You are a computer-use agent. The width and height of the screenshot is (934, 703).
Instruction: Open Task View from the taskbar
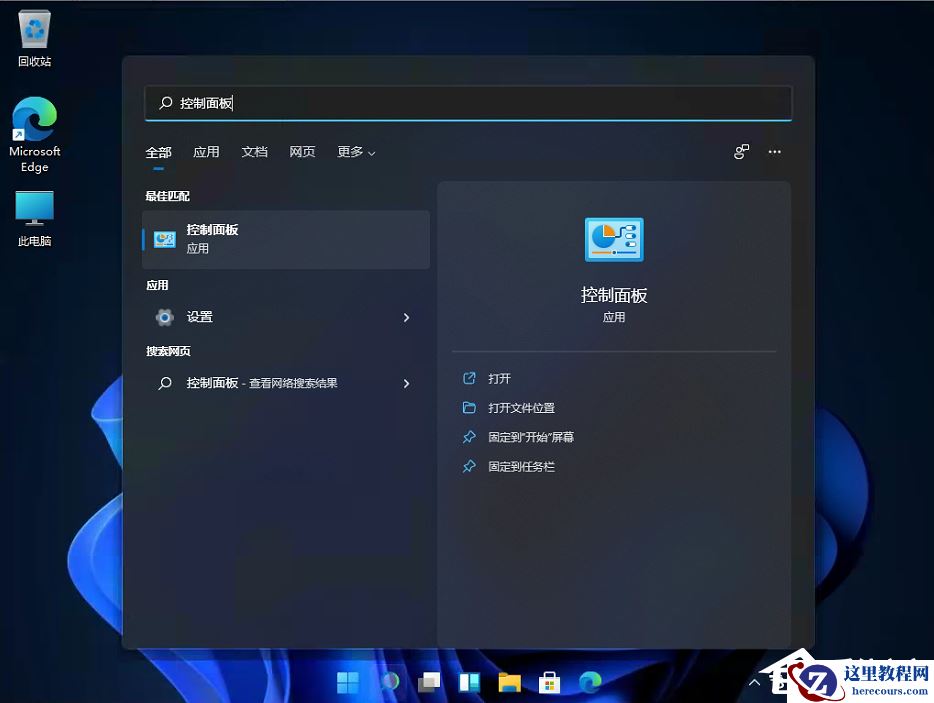(x=429, y=682)
